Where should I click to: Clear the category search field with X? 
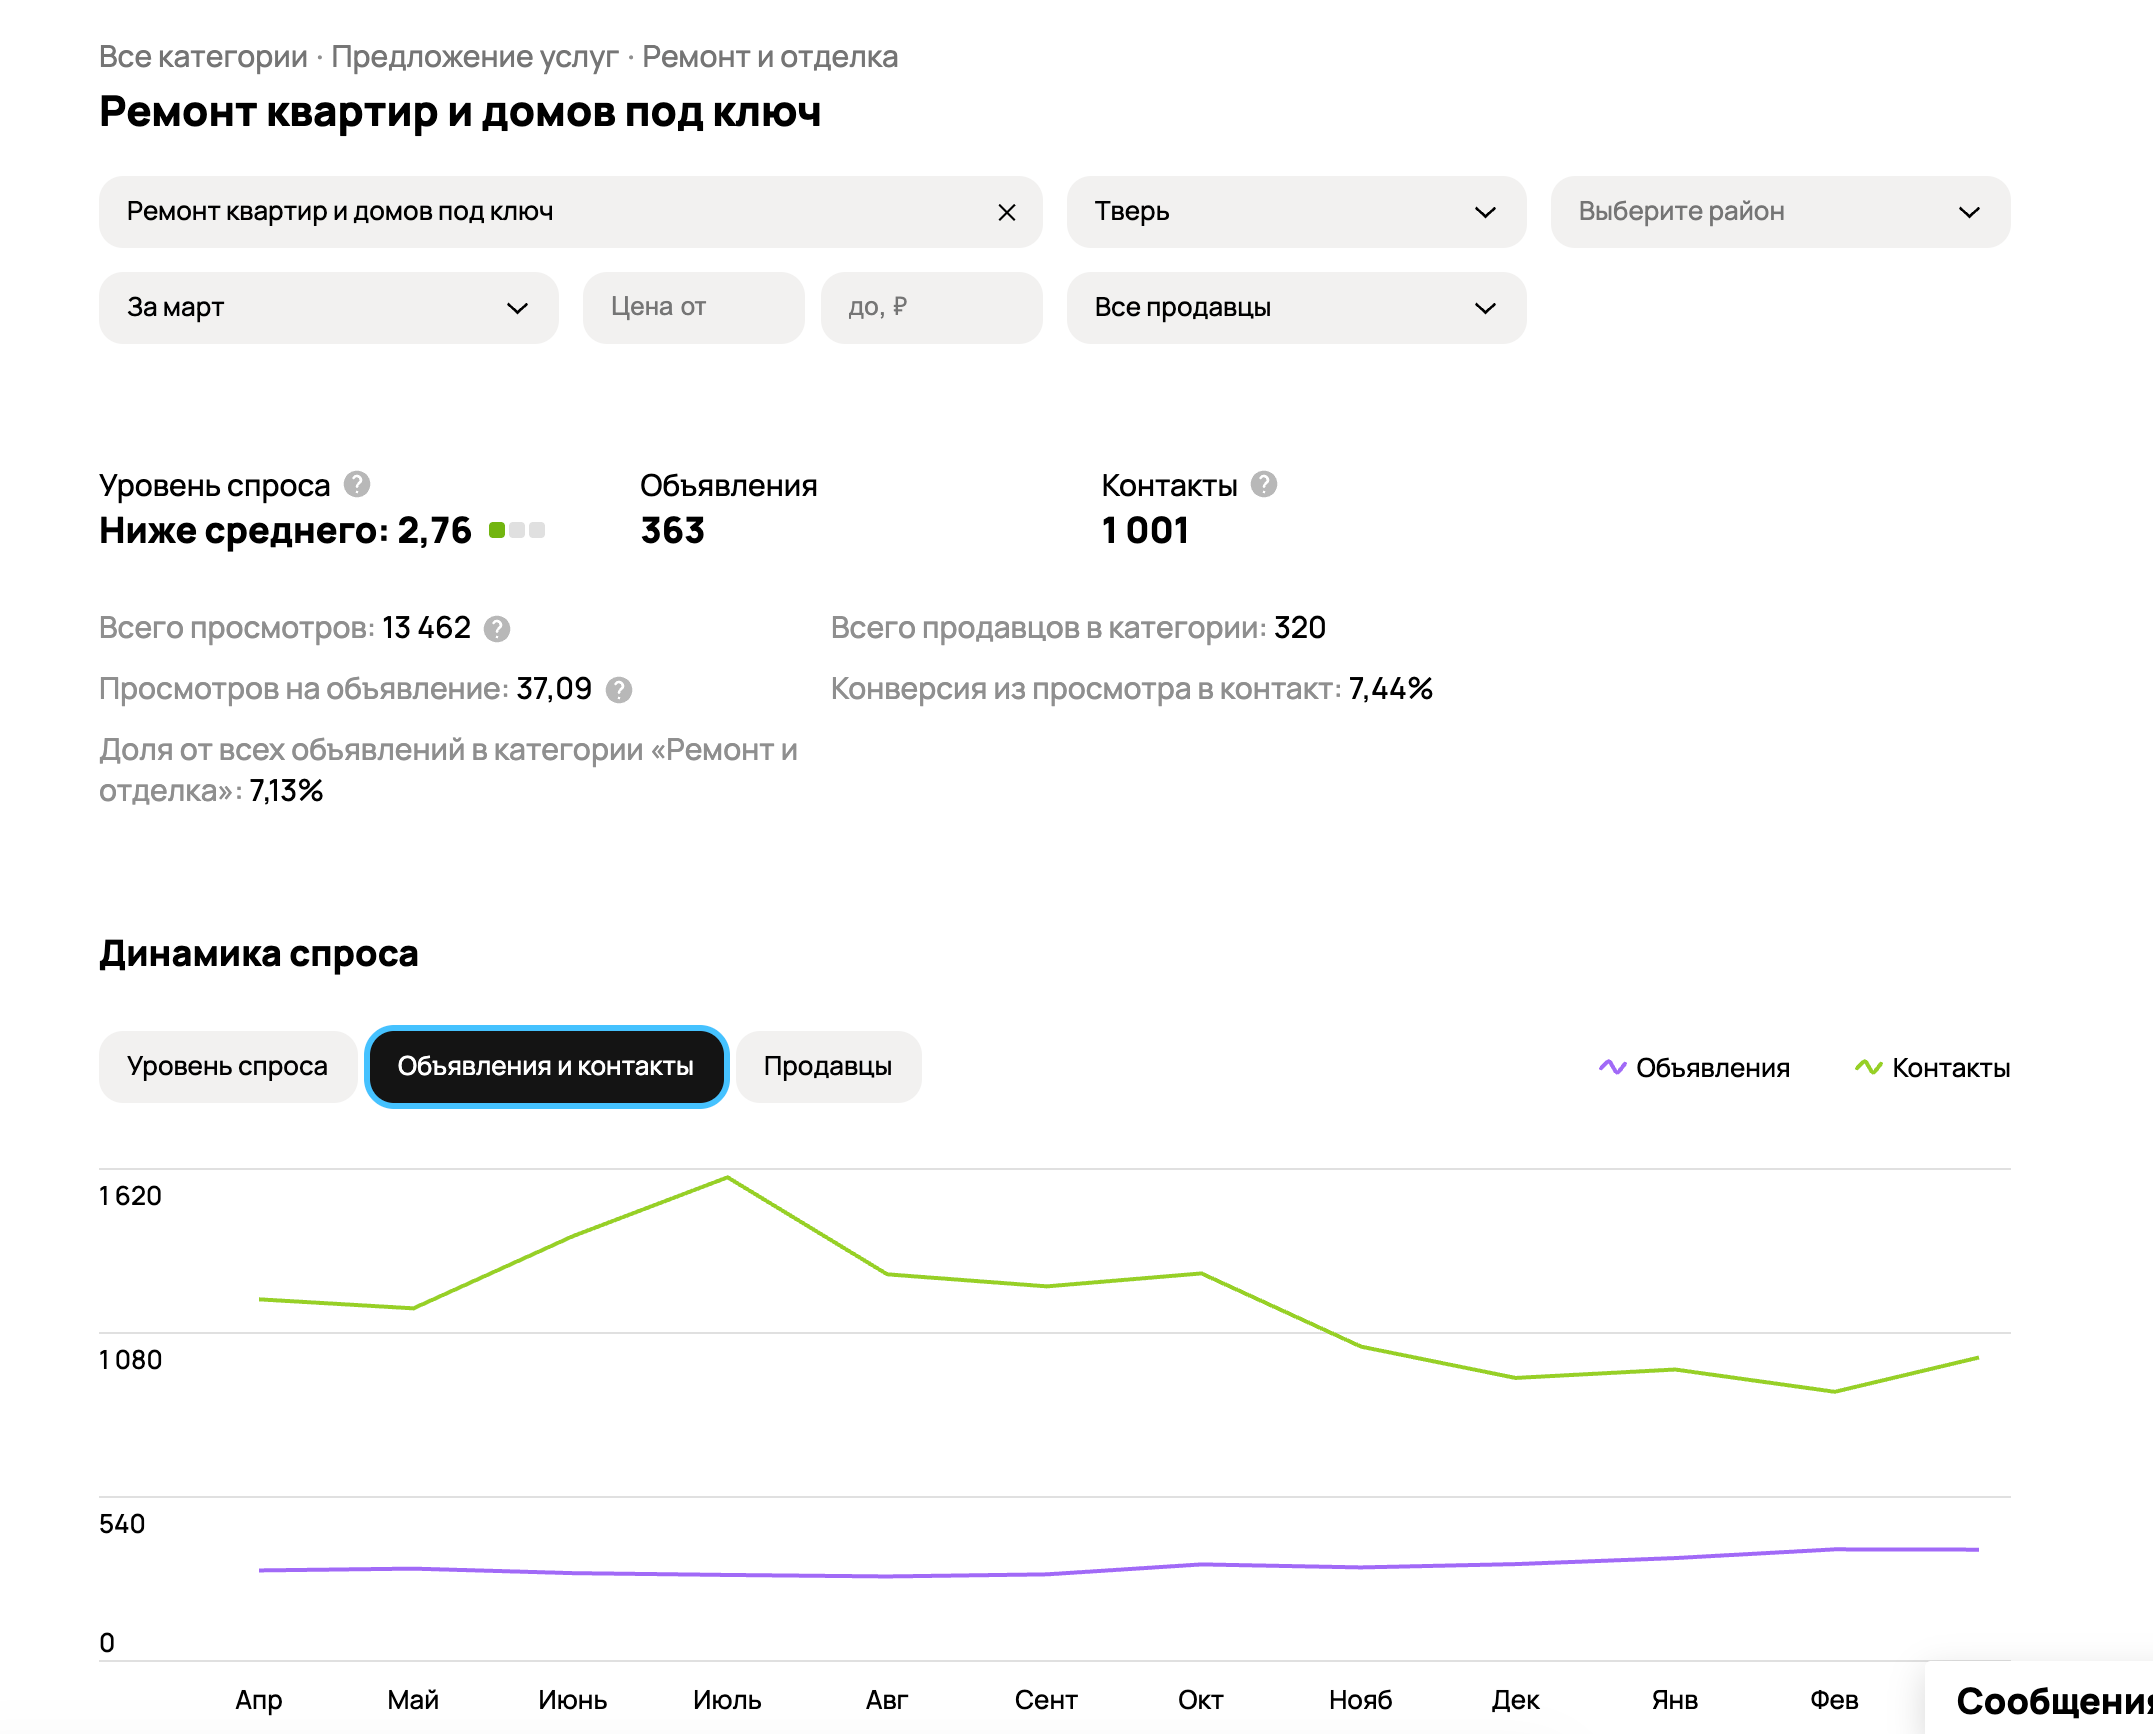click(x=1006, y=212)
